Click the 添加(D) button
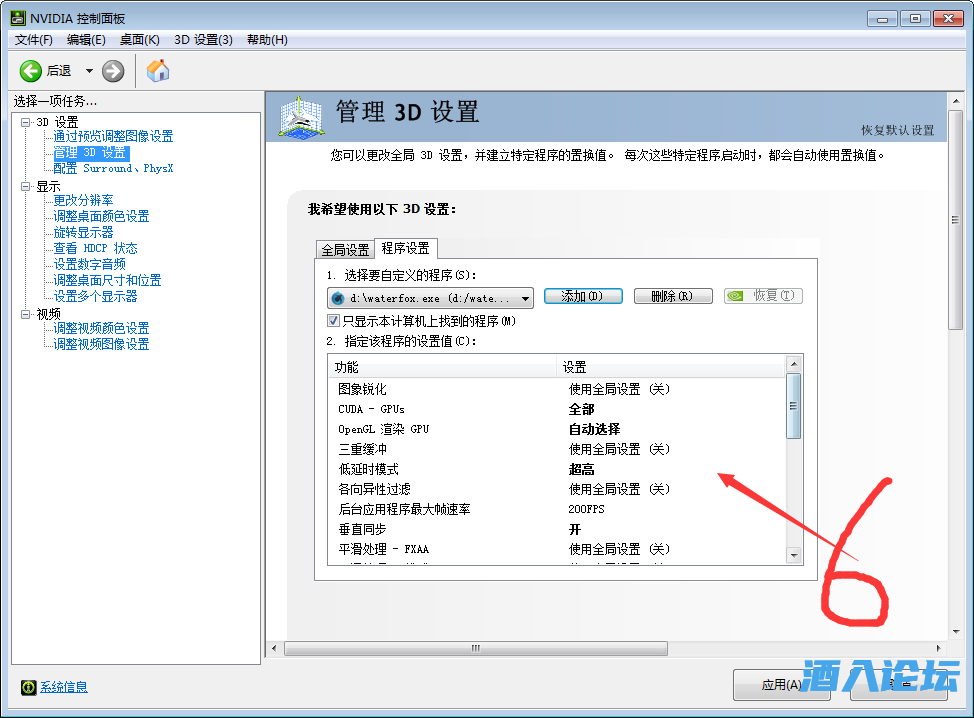This screenshot has width=974, height=718. pos(583,296)
